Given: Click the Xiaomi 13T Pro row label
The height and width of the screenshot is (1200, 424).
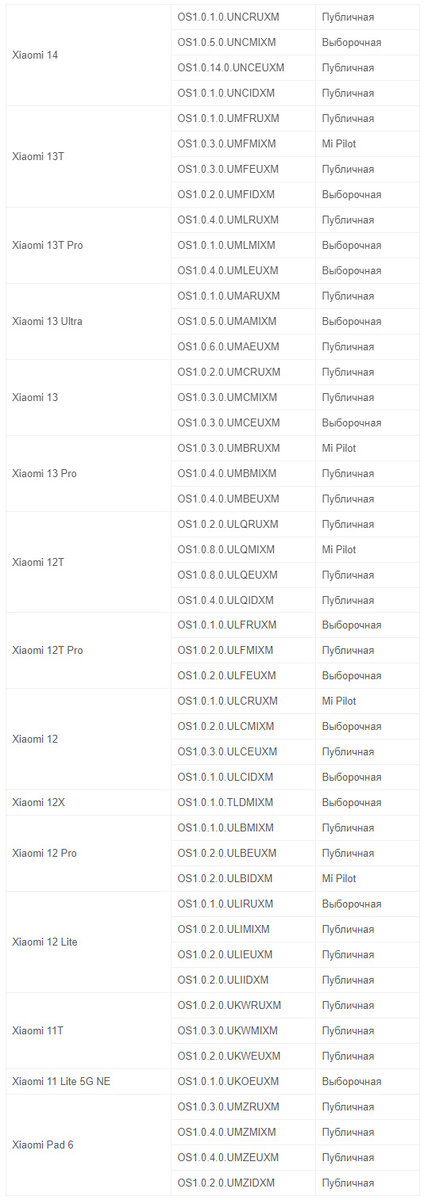Looking at the screenshot, I should click(88, 245).
